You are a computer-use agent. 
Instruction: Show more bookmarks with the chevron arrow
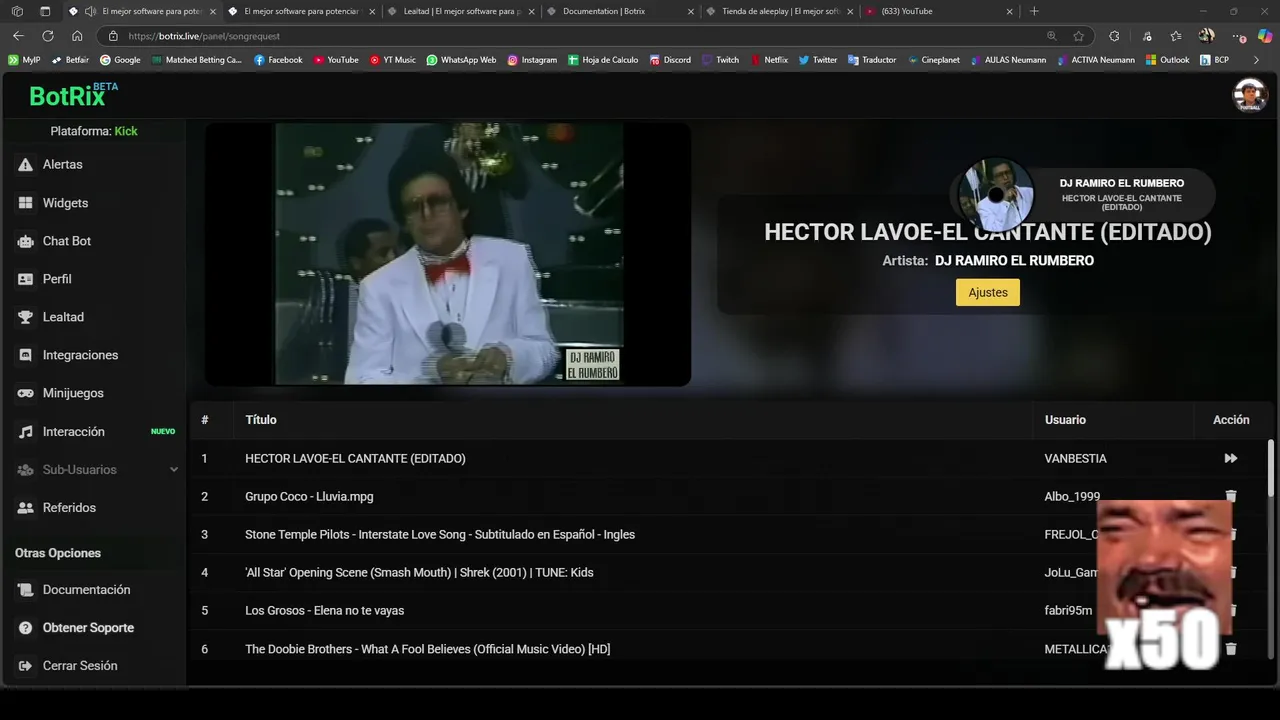coord(1257,60)
